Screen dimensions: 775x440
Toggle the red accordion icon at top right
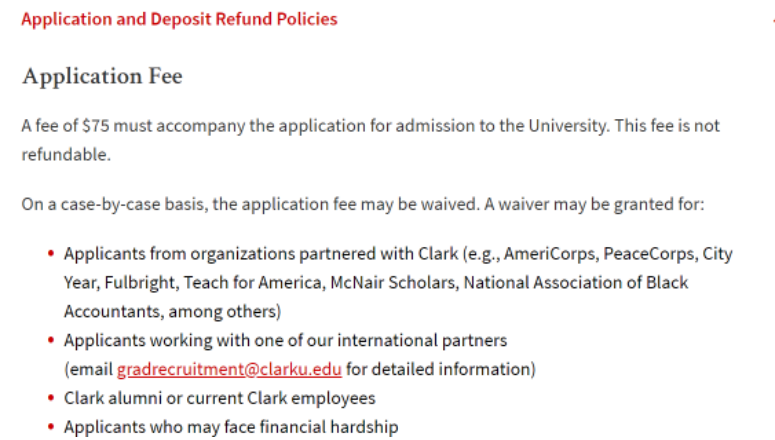[x=773, y=21]
